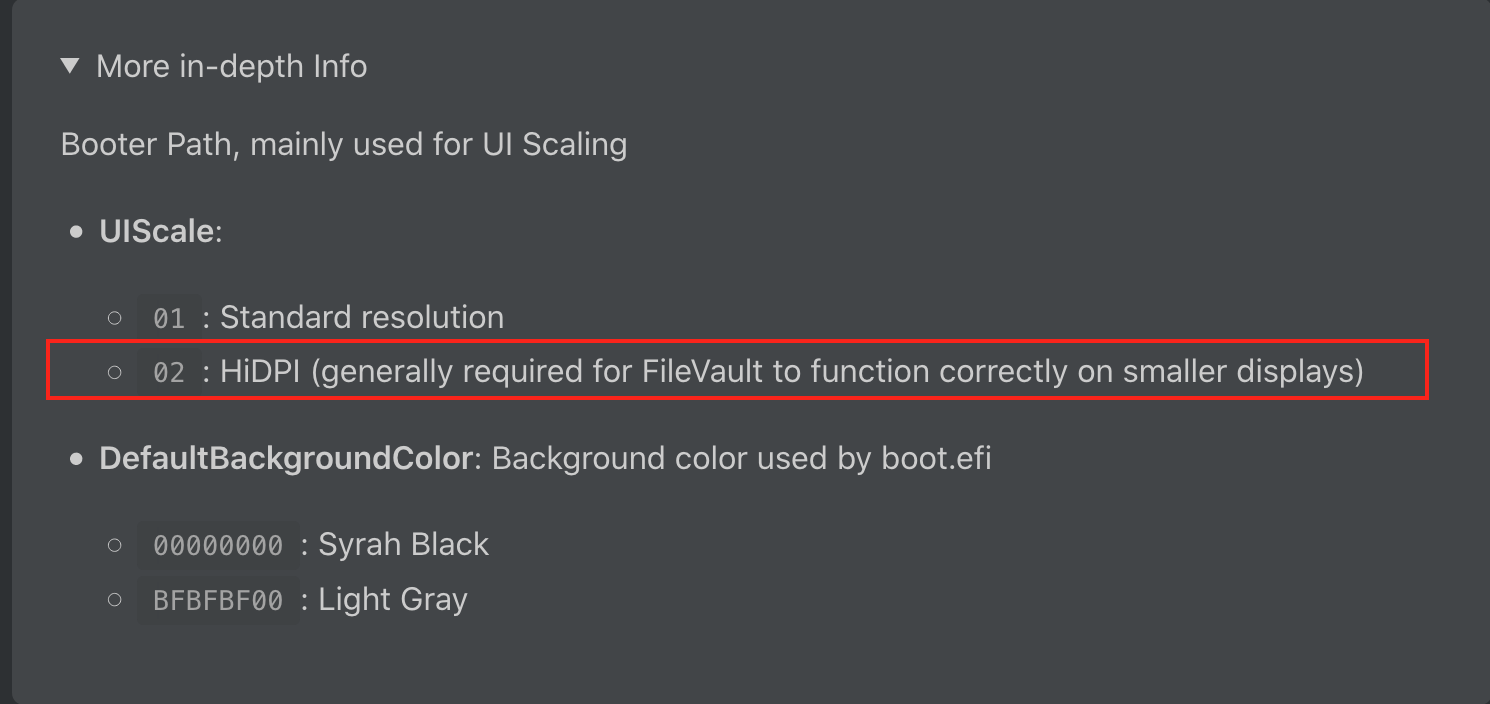1490x704 pixels.
Task: Click the 02 code value
Action: point(169,374)
